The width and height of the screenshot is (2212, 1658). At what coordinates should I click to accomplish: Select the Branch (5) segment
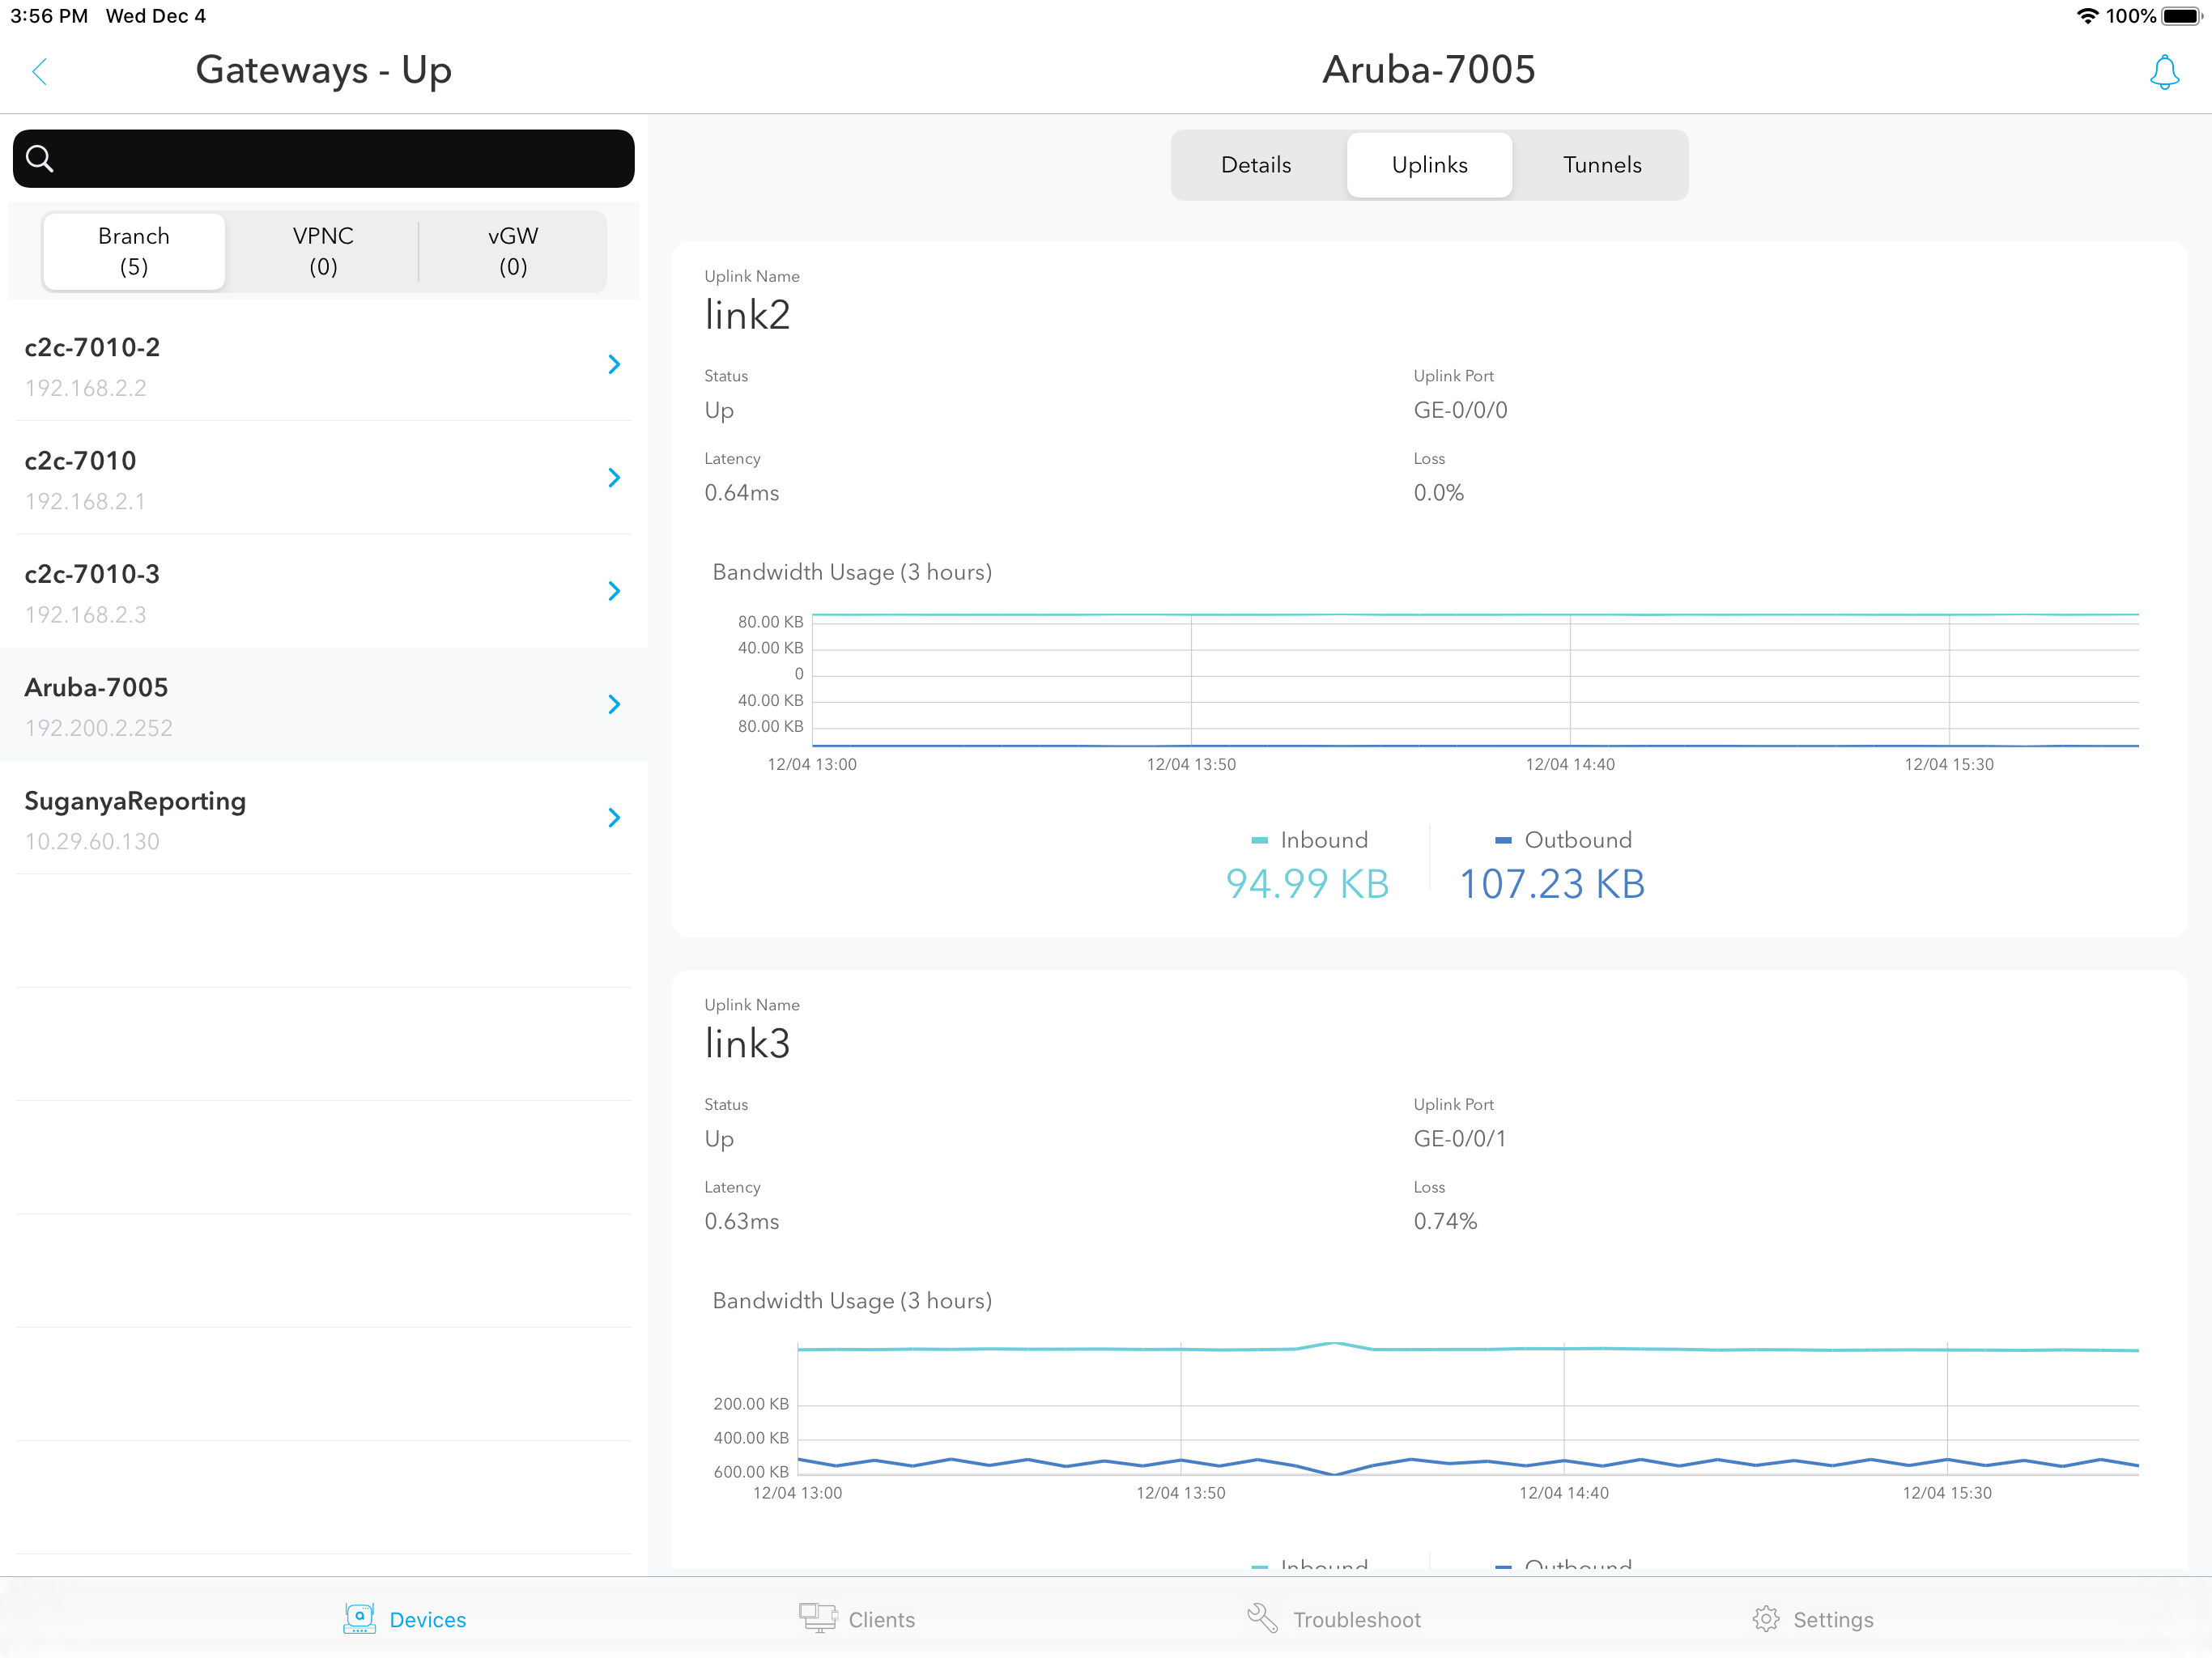tap(134, 251)
